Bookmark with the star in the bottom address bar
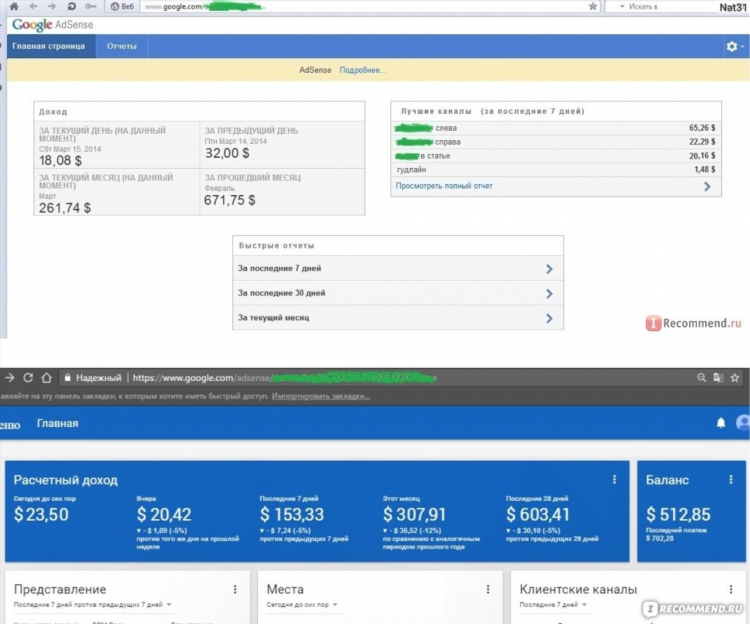 (735, 378)
